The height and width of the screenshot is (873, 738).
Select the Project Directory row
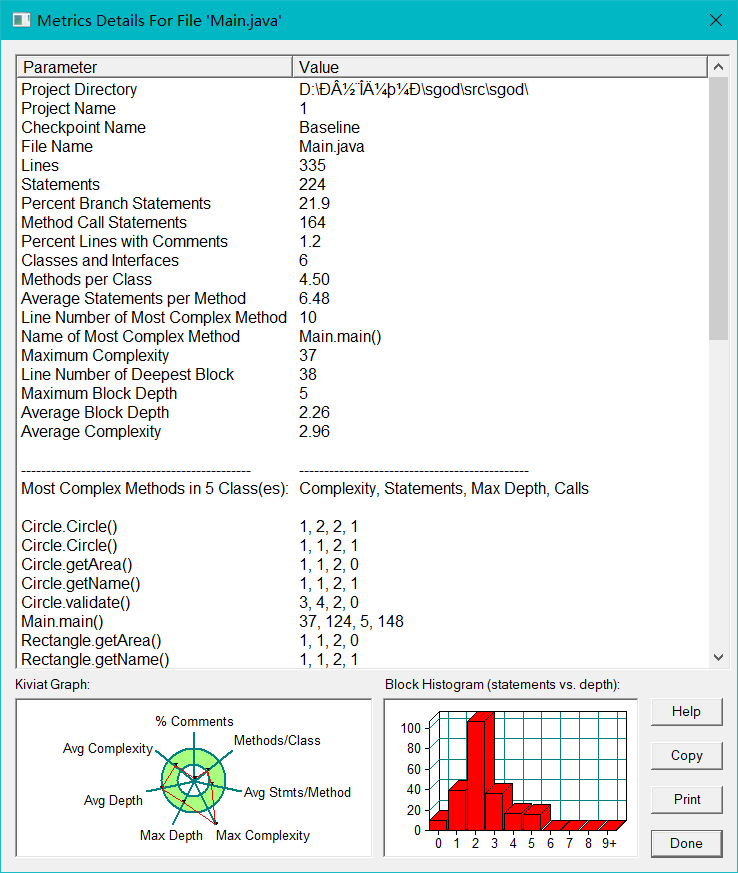(x=362, y=89)
